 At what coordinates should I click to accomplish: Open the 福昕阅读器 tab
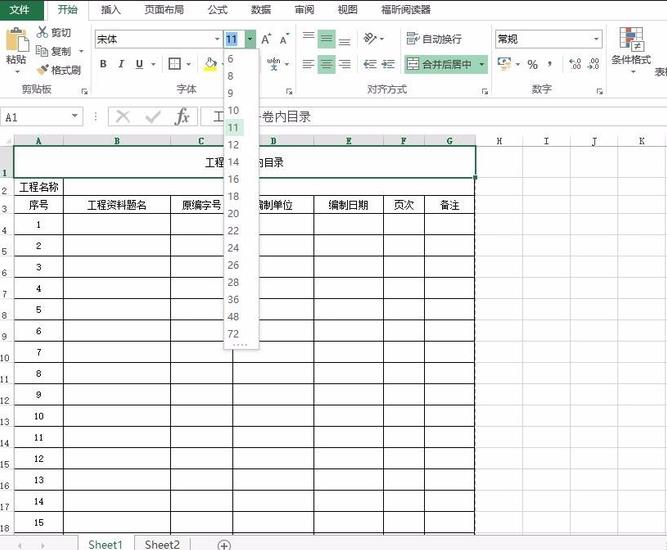[406, 10]
